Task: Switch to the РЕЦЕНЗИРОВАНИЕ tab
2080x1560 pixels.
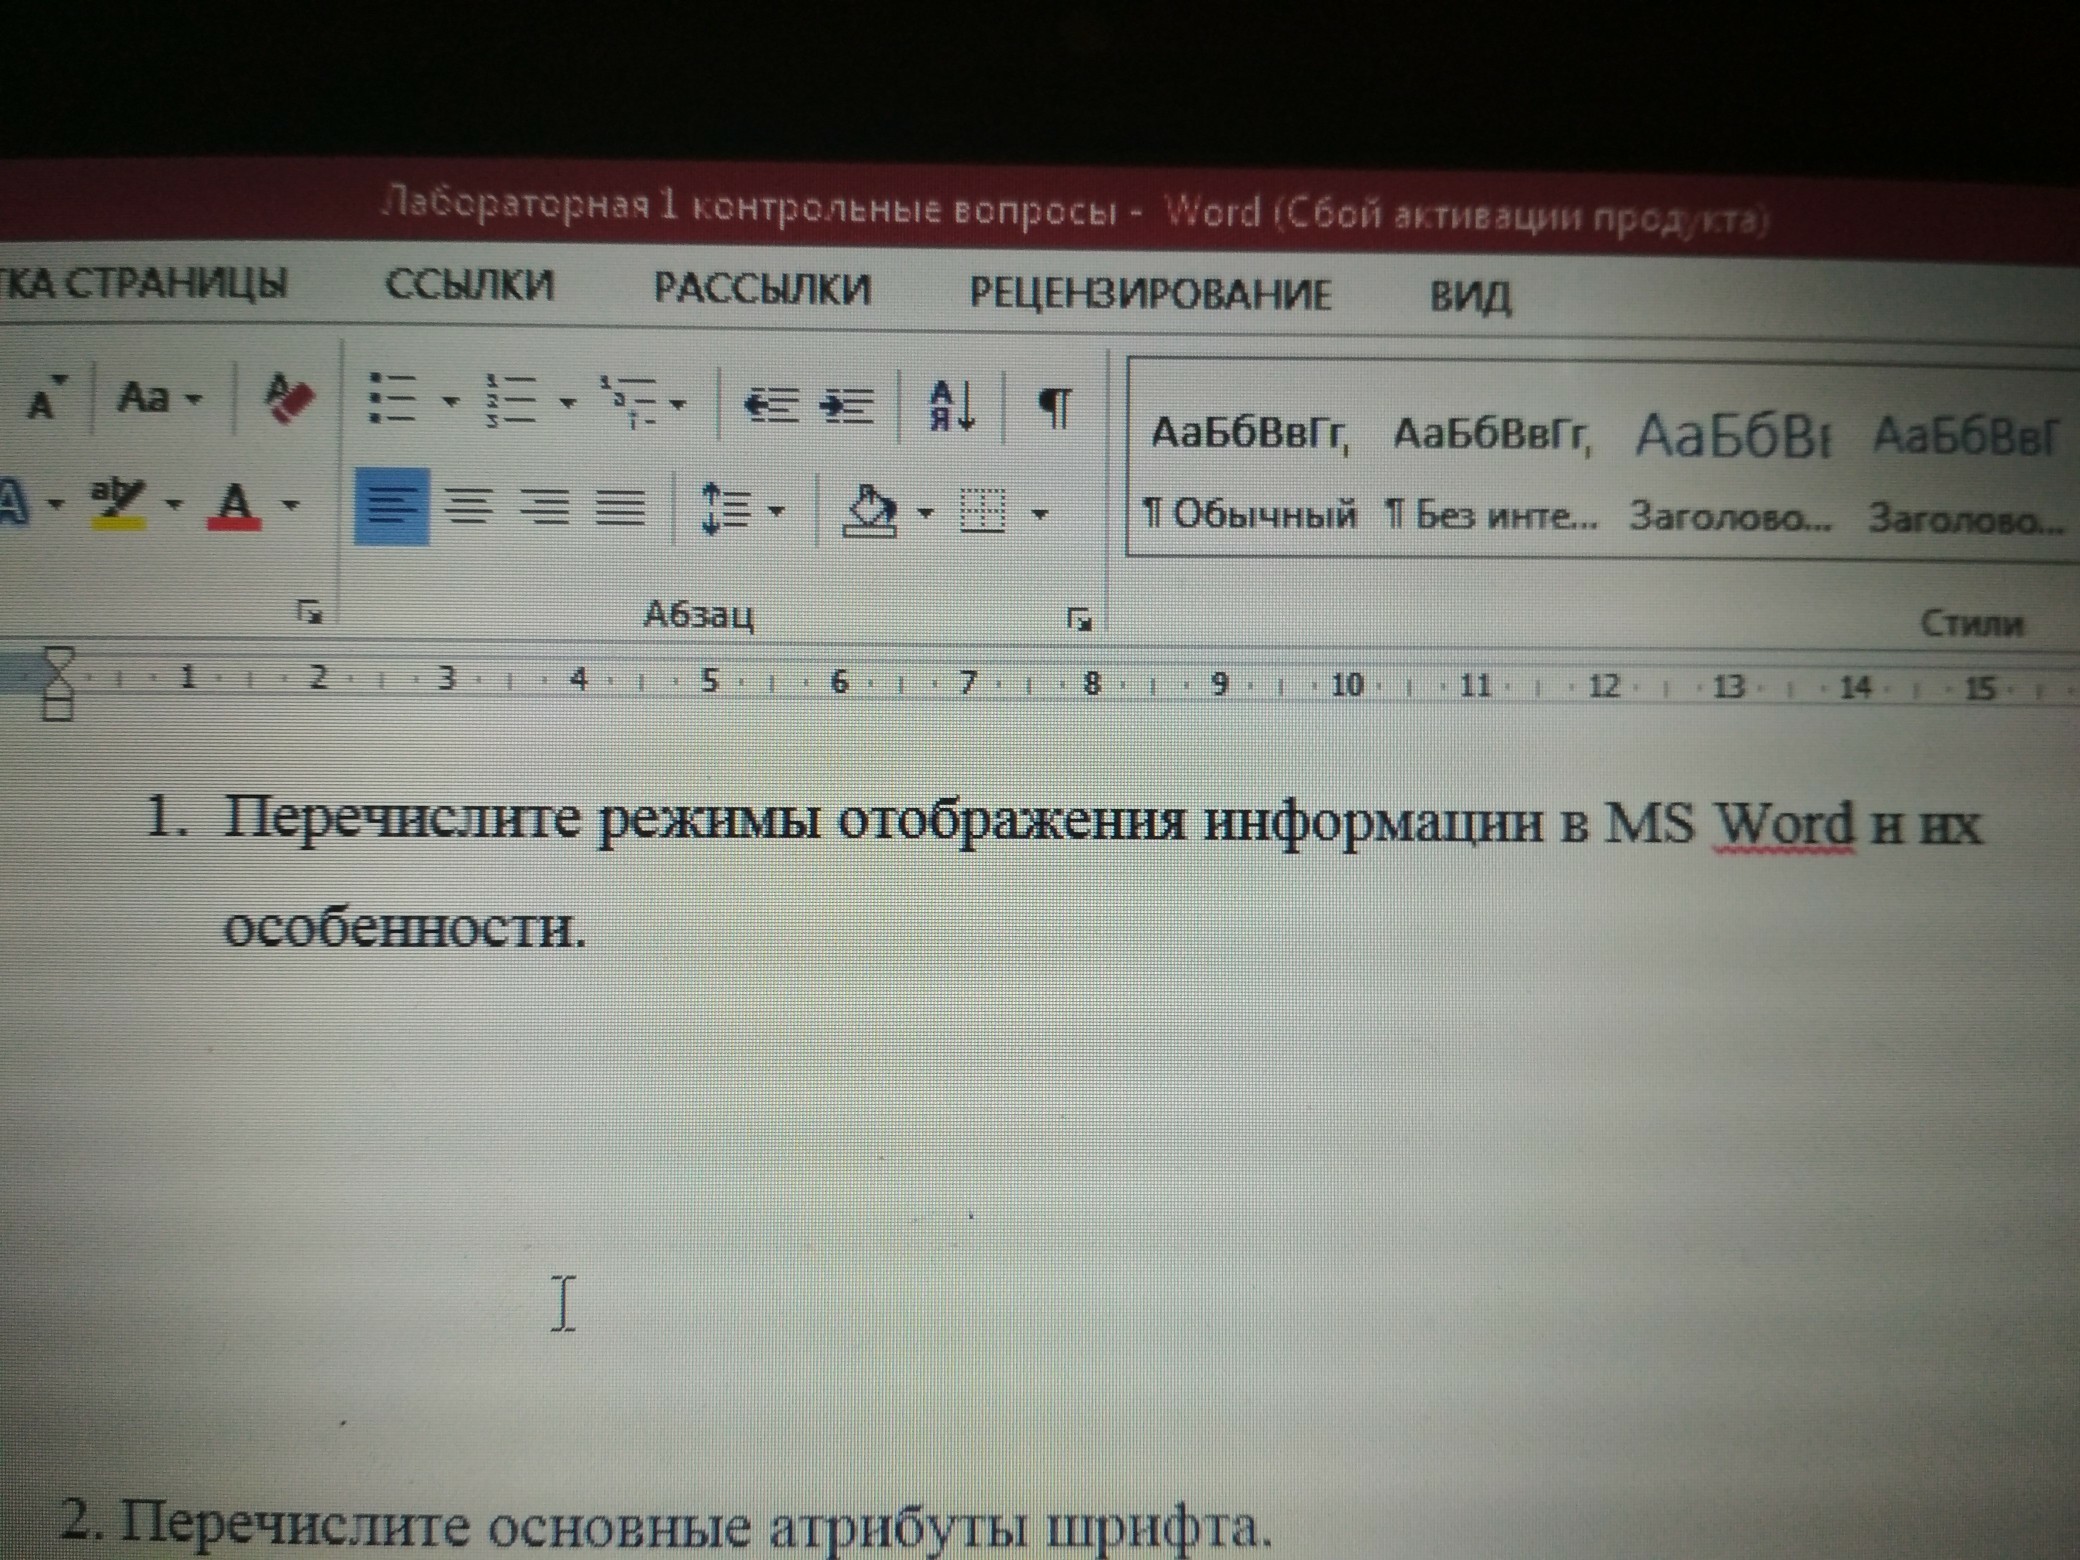Action: (x=1150, y=293)
